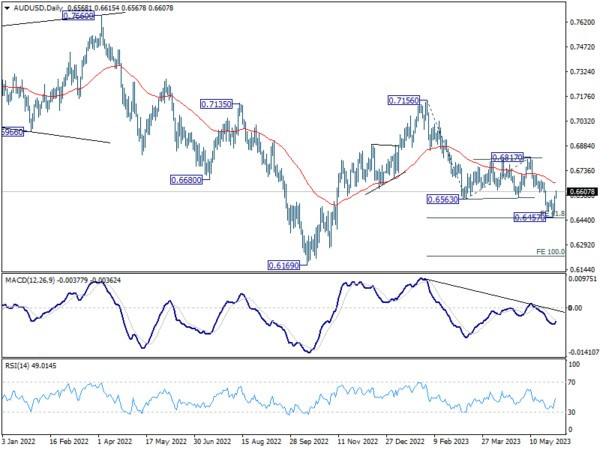
Task: Select the 0.64400 price axis value
Action: pos(583,220)
